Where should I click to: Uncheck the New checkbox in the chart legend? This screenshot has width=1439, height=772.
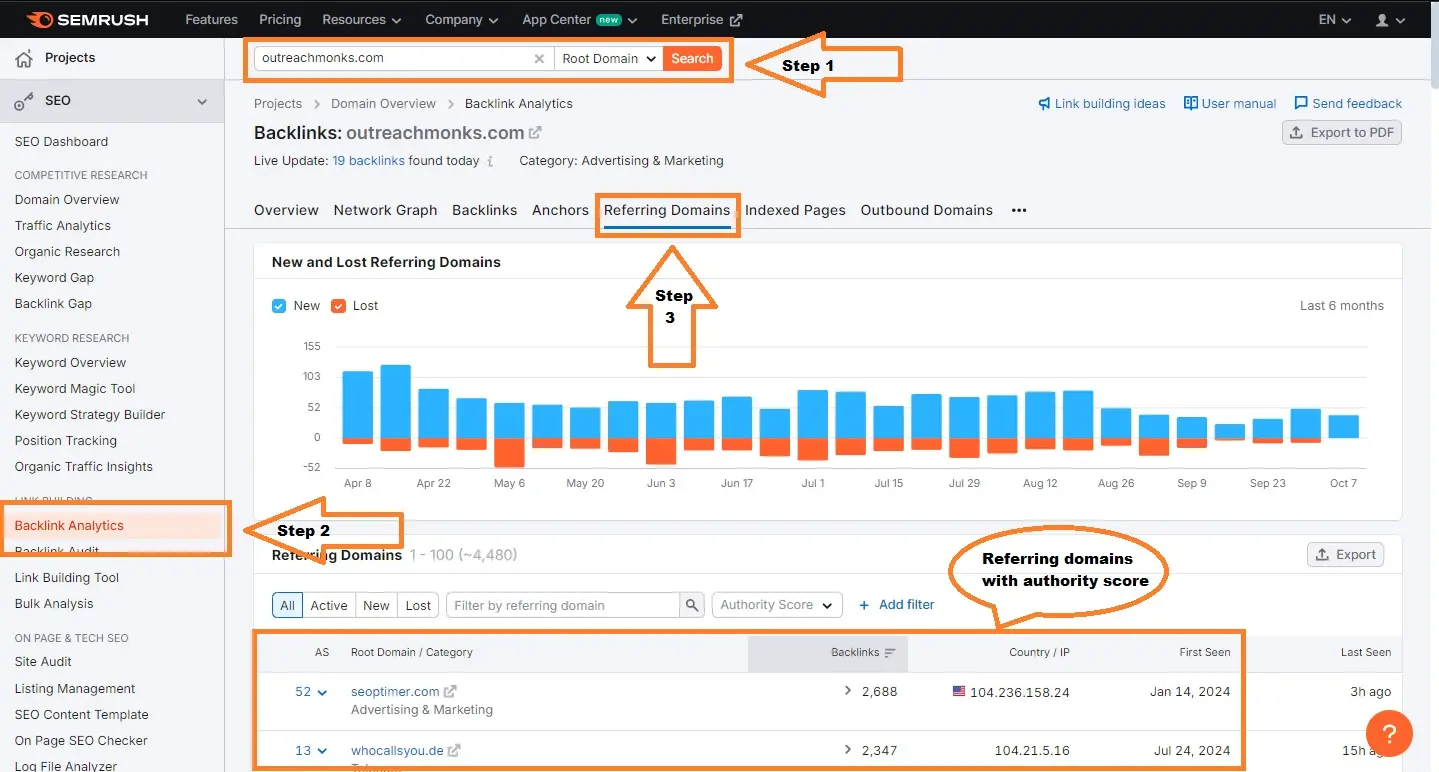coord(279,305)
